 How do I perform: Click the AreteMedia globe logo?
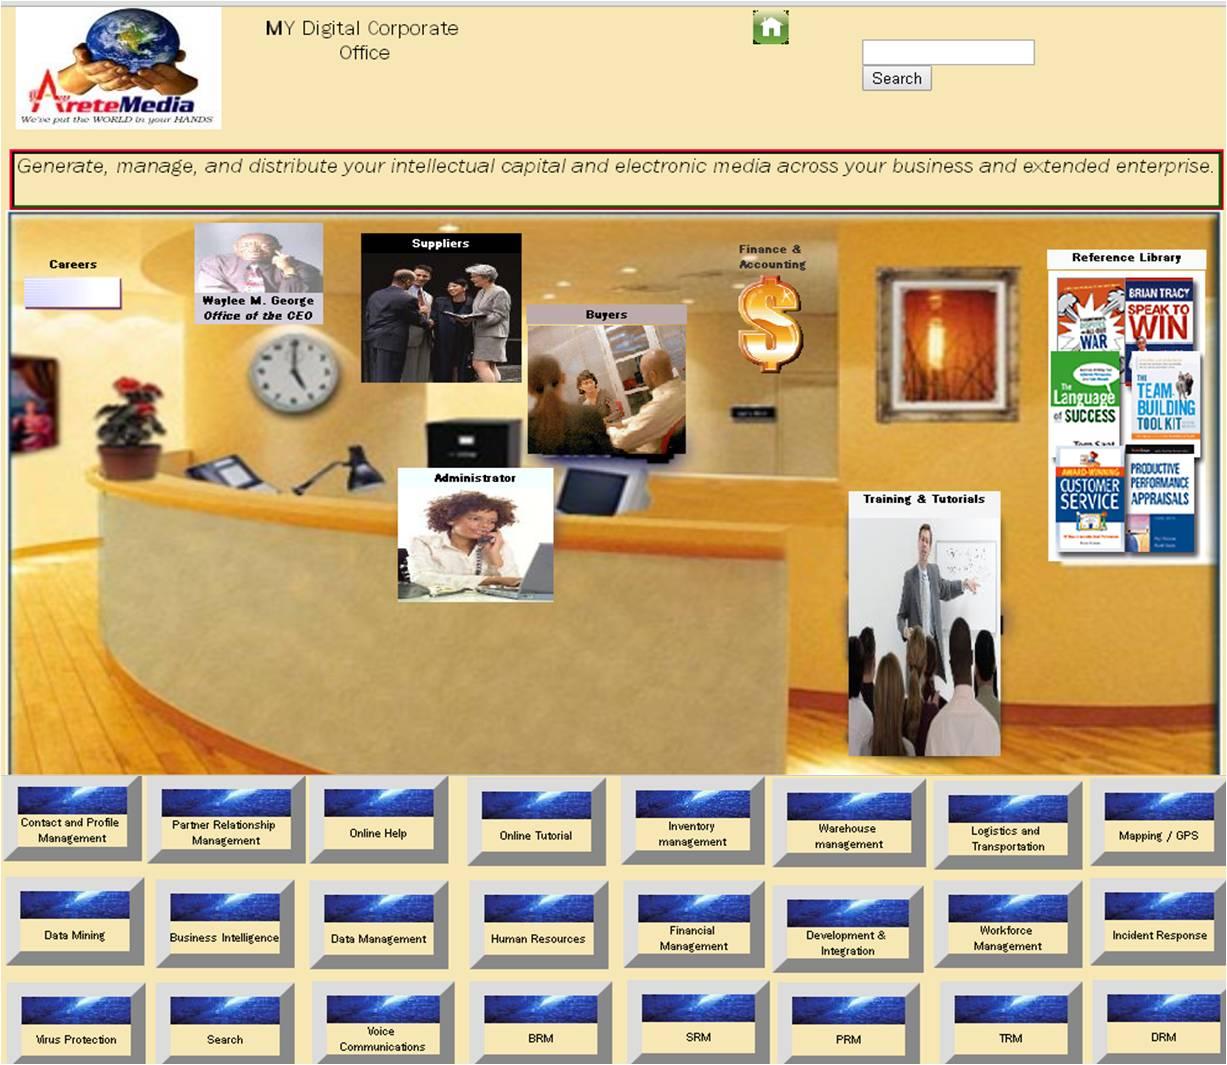(118, 68)
